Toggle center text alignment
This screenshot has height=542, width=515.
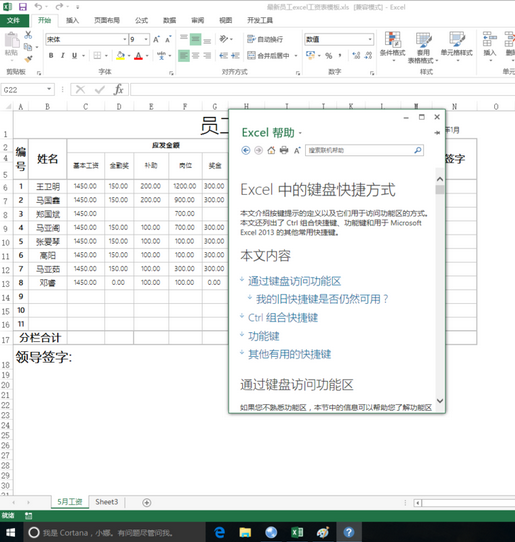coord(196,55)
